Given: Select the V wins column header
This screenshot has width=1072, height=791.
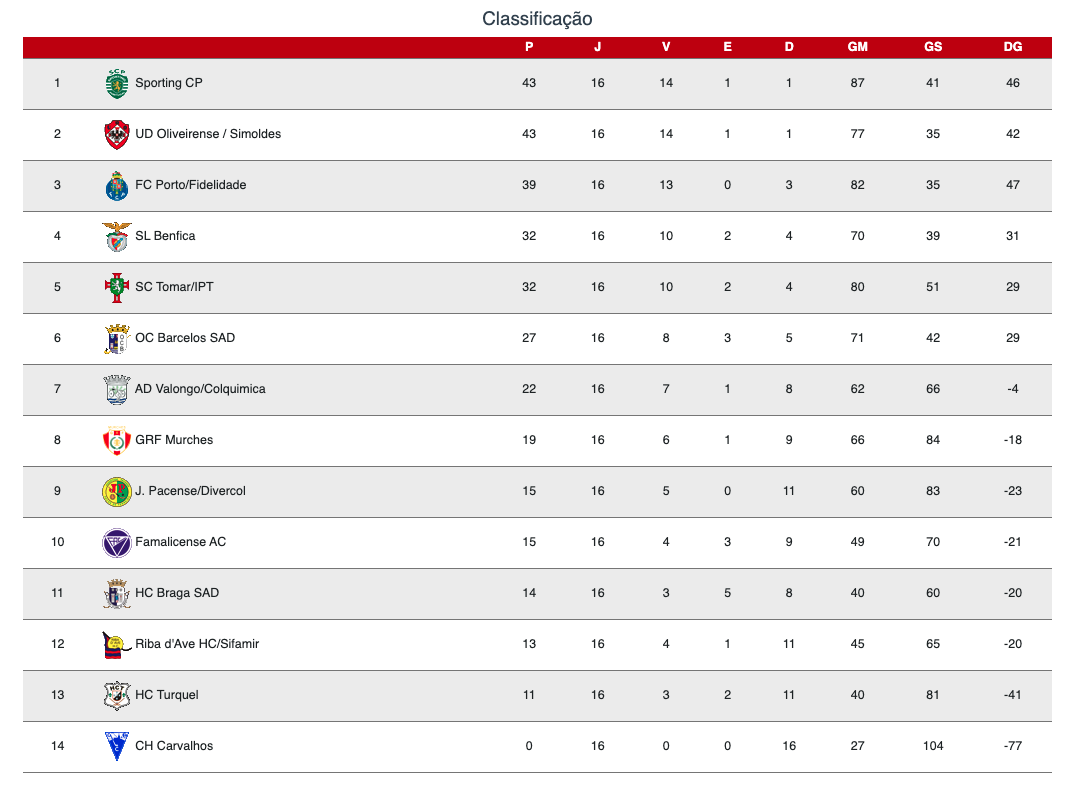Looking at the screenshot, I should [x=666, y=47].
